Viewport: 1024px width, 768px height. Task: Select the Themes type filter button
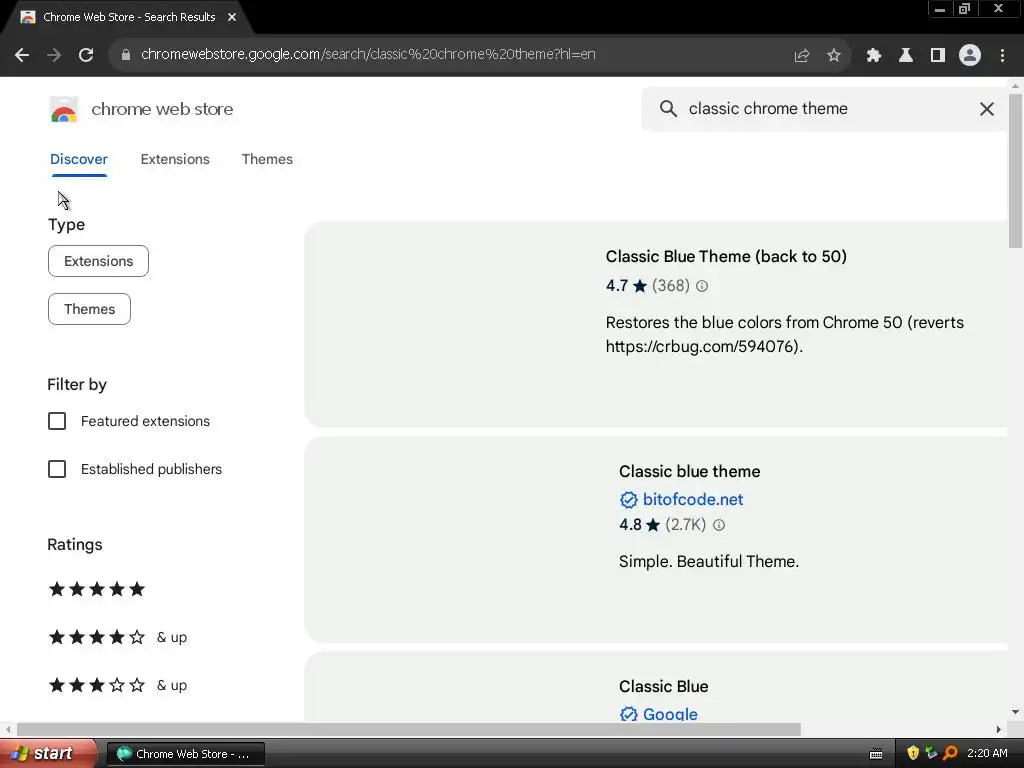pyautogui.click(x=89, y=309)
